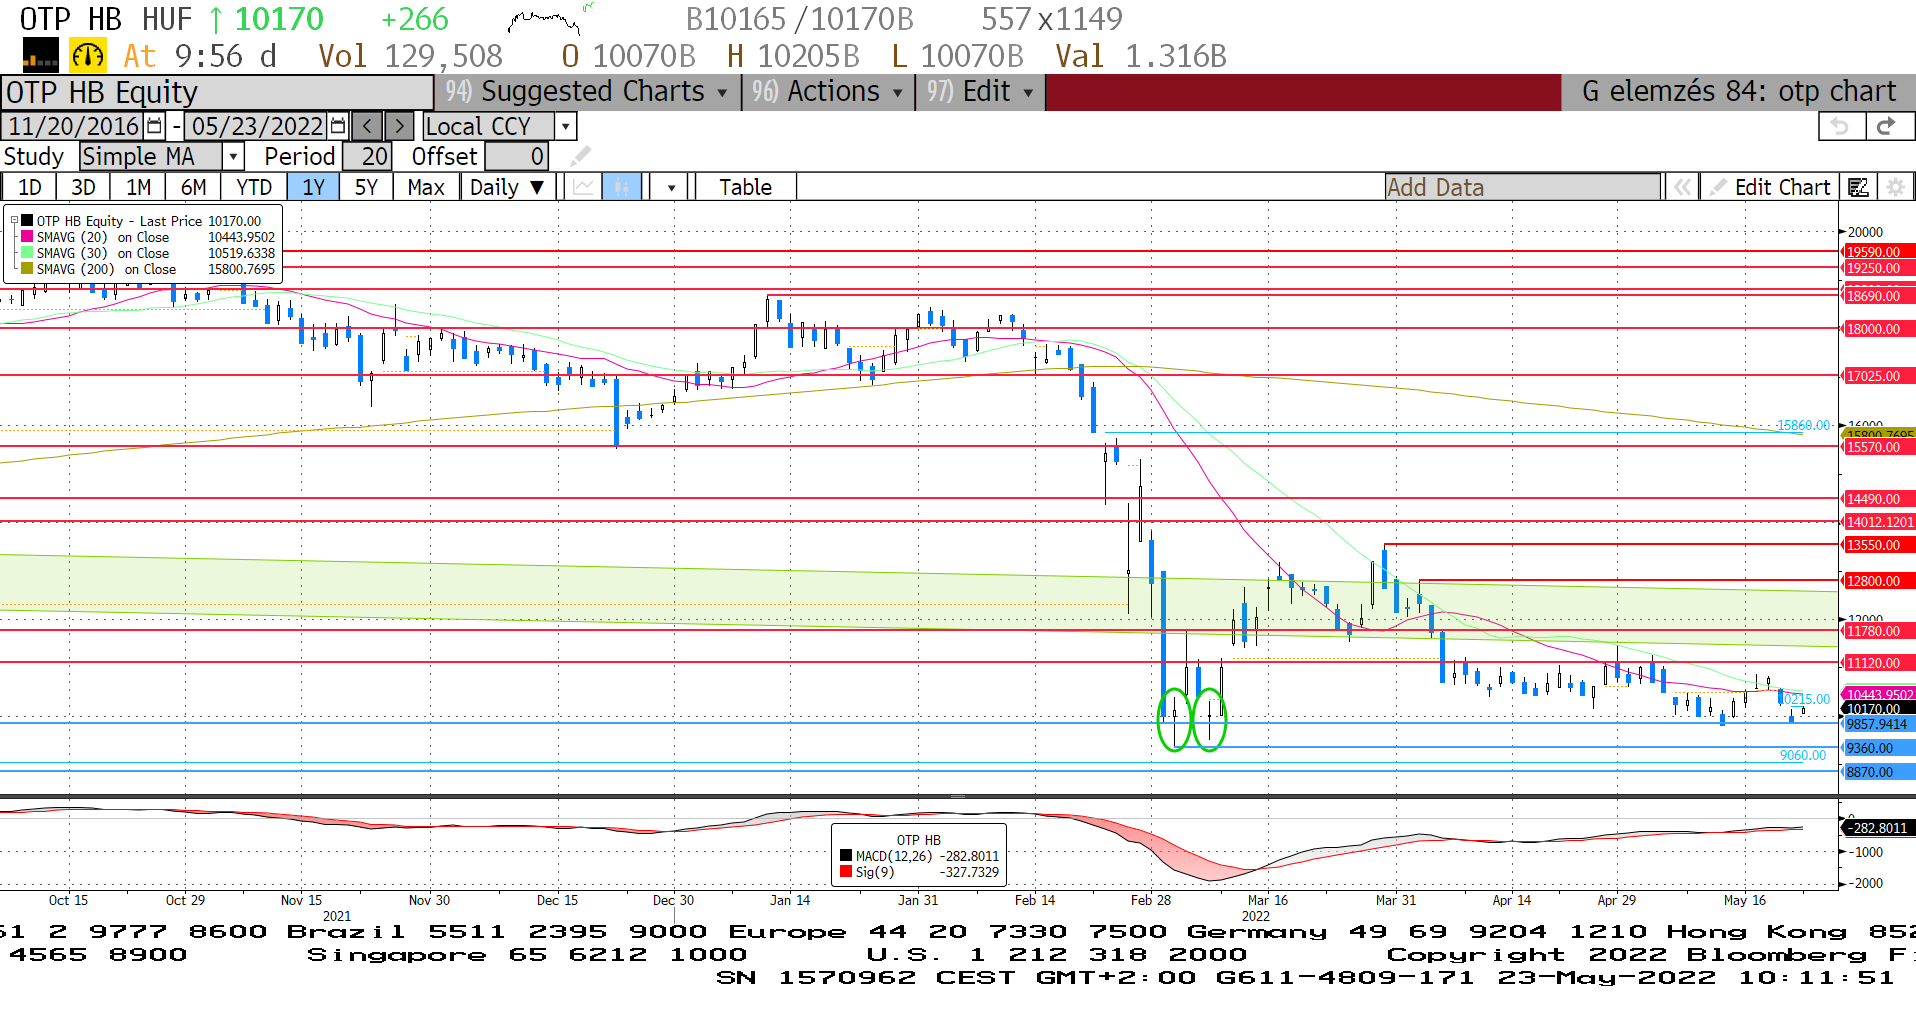Click start date field 11/20/2016
The width and height of the screenshot is (1916, 1033).
click(x=74, y=126)
